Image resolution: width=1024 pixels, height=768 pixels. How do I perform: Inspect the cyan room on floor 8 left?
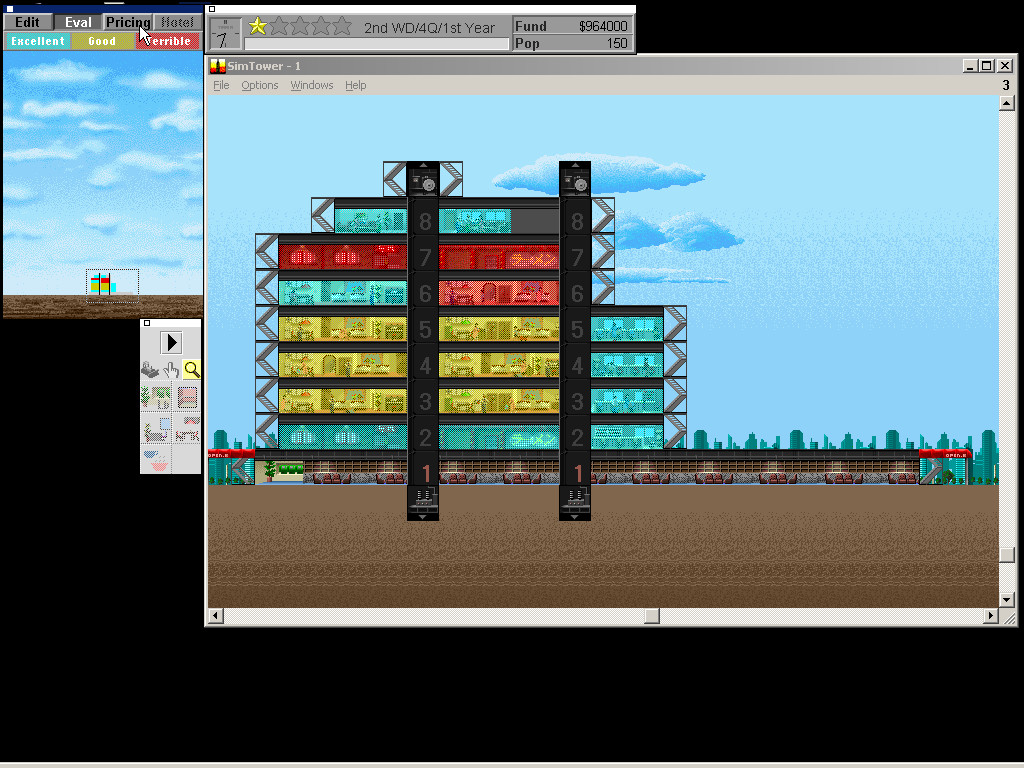tap(370, 221)
